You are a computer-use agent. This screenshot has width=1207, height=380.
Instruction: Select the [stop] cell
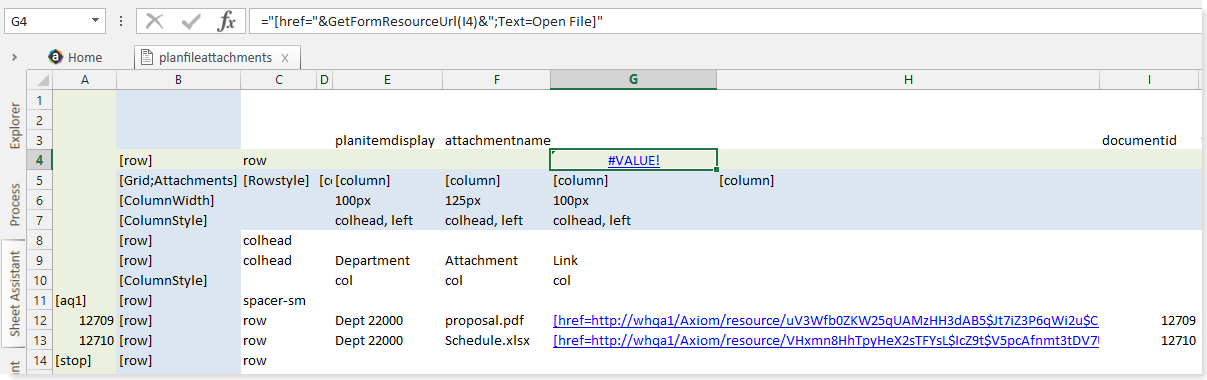pyautogui.click(x=84, y=360)
